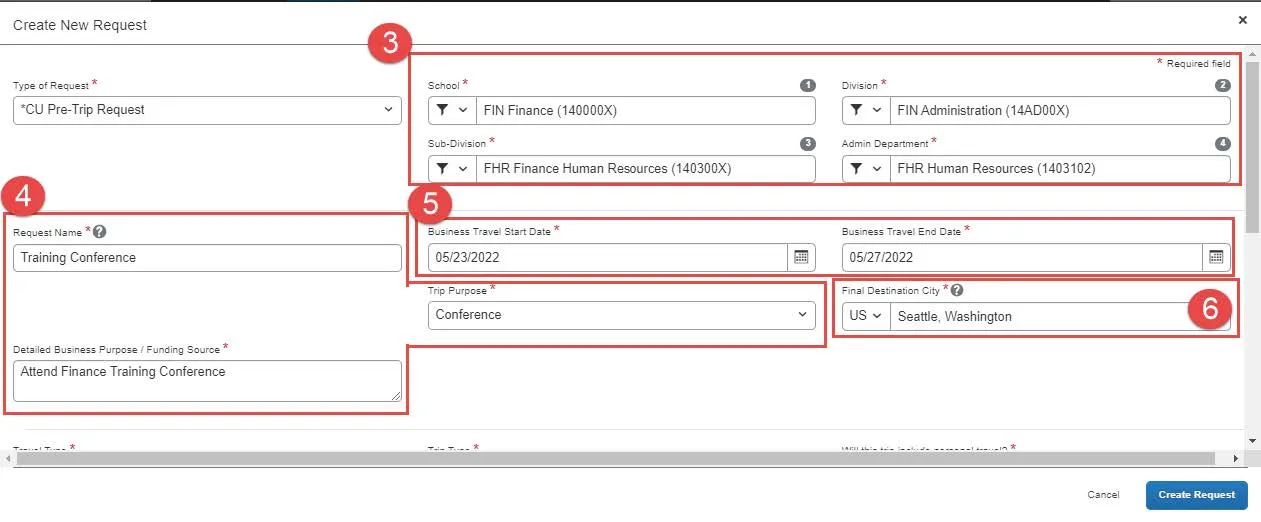Click the Sub-Division field FHR Finance Human Resources
The width and height of the screenshot is (1261, 522).
click(x=646, y=169)
